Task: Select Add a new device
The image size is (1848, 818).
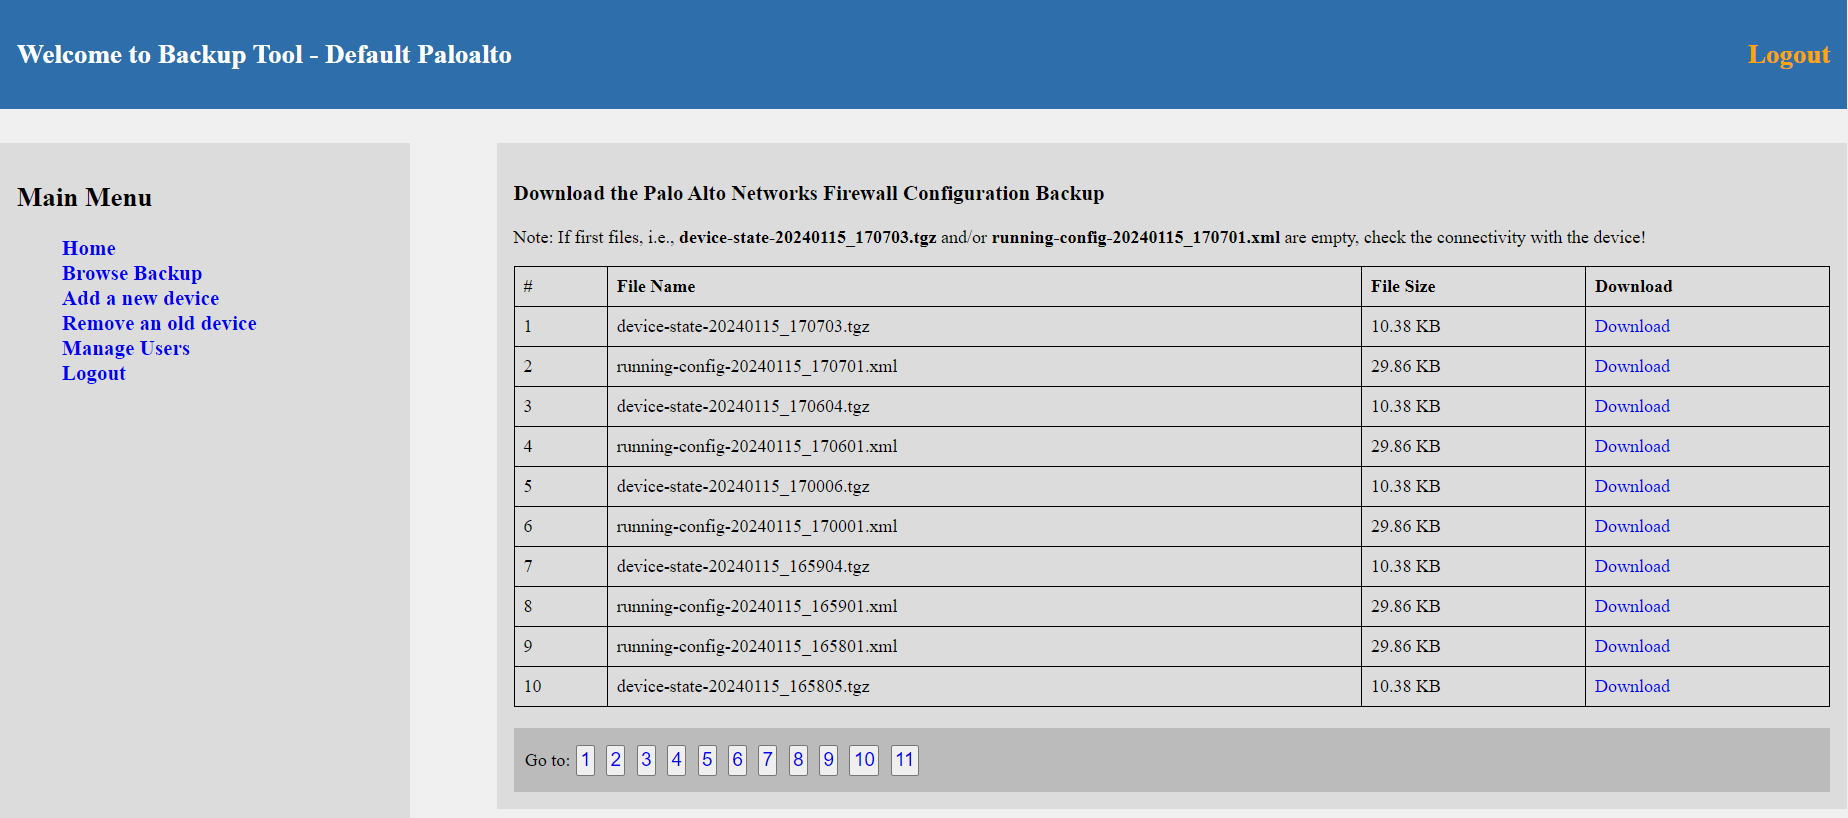Action: [140, 298]
